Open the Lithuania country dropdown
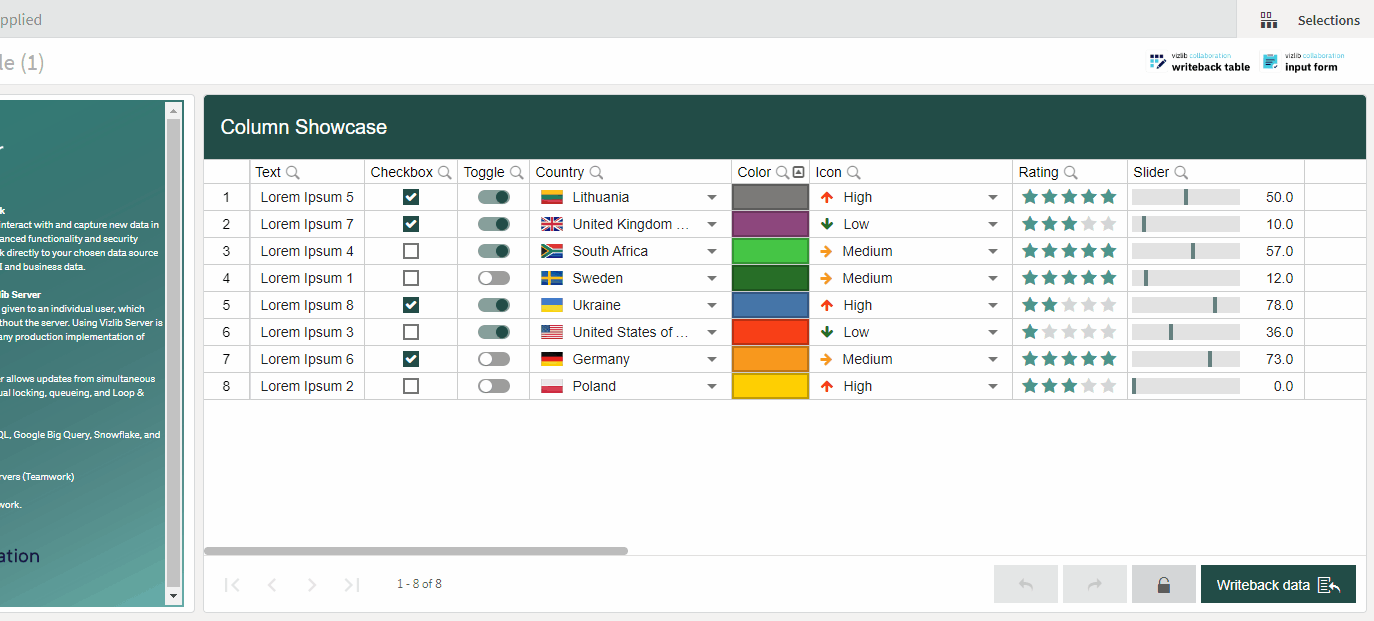1374x621 pixels. click(x=712, y=198)
